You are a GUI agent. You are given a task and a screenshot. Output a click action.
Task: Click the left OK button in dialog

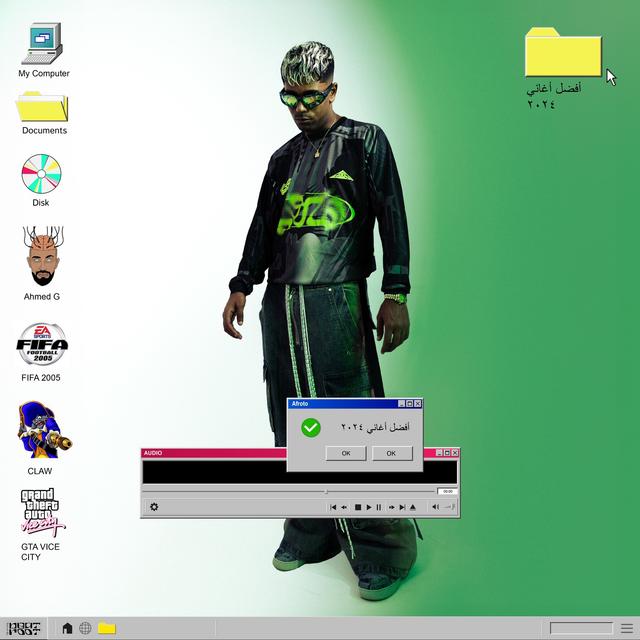(345, 453)
